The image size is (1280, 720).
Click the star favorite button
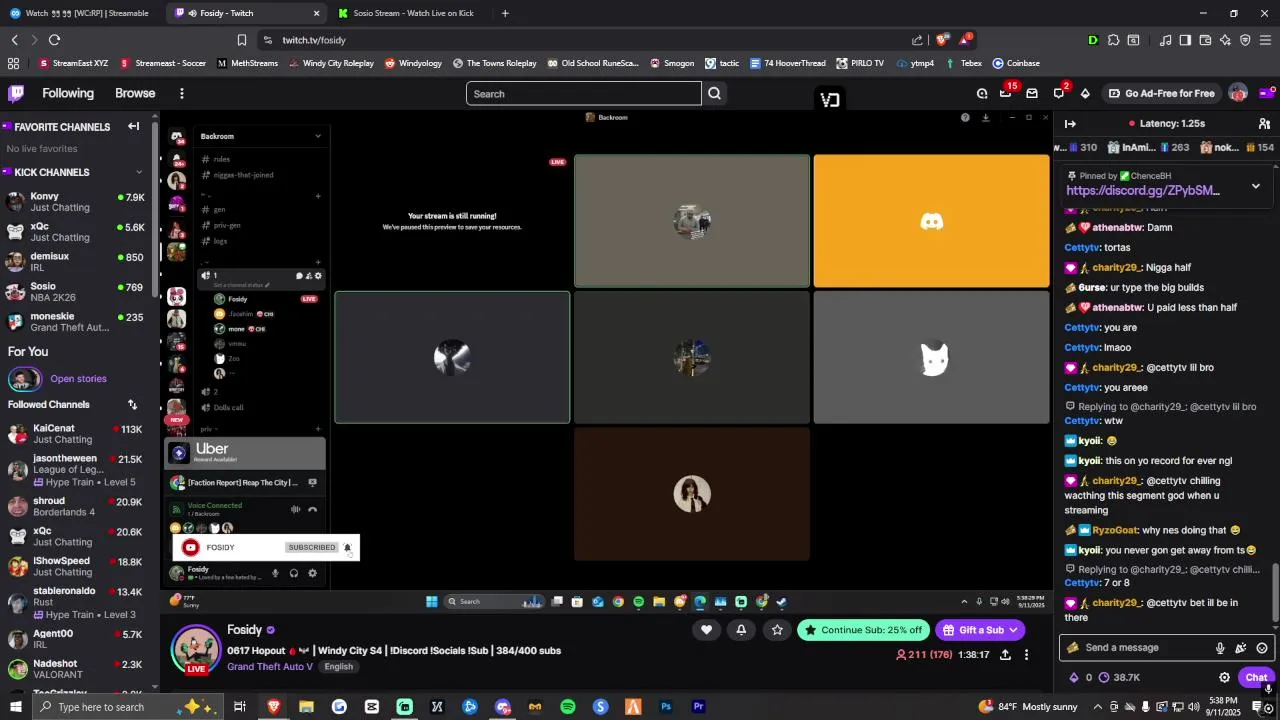click(x=777, y=629)
